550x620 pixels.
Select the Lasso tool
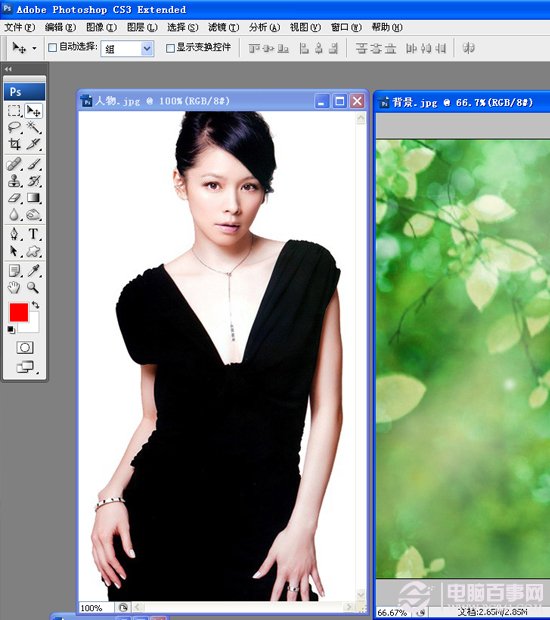(x=14, y=127)
